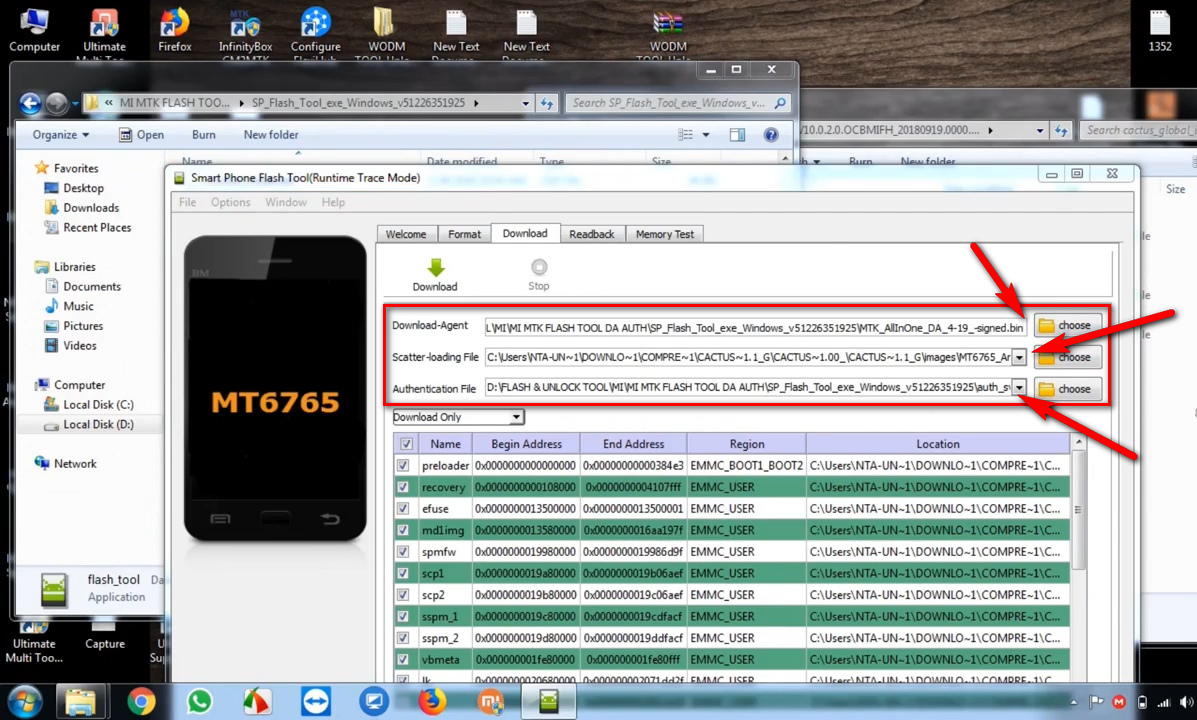The width and height of the screenshot is (1197, 720).
Task: Click the Computer desktop icon
Action: [x=34, y=30]
